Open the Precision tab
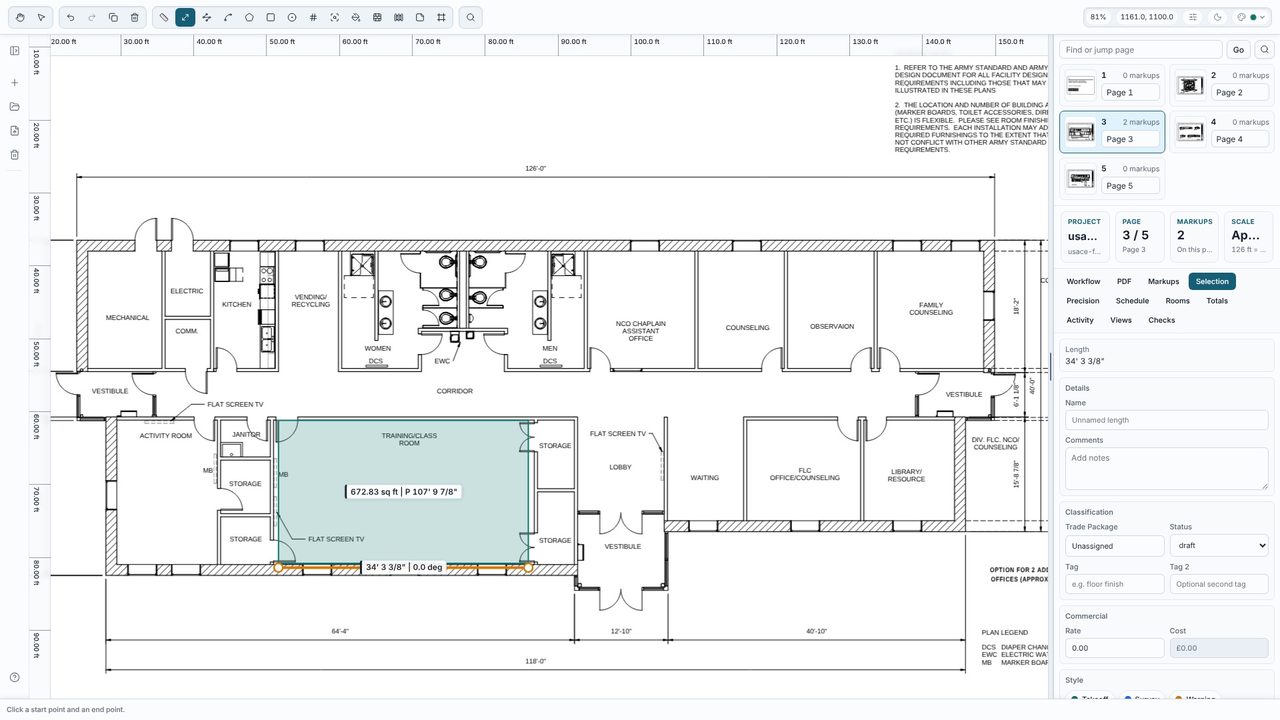 click(1083, 301)
